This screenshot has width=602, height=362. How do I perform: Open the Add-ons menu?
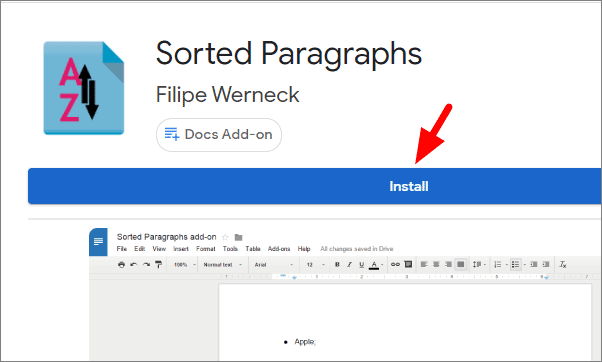coord(279,249)
